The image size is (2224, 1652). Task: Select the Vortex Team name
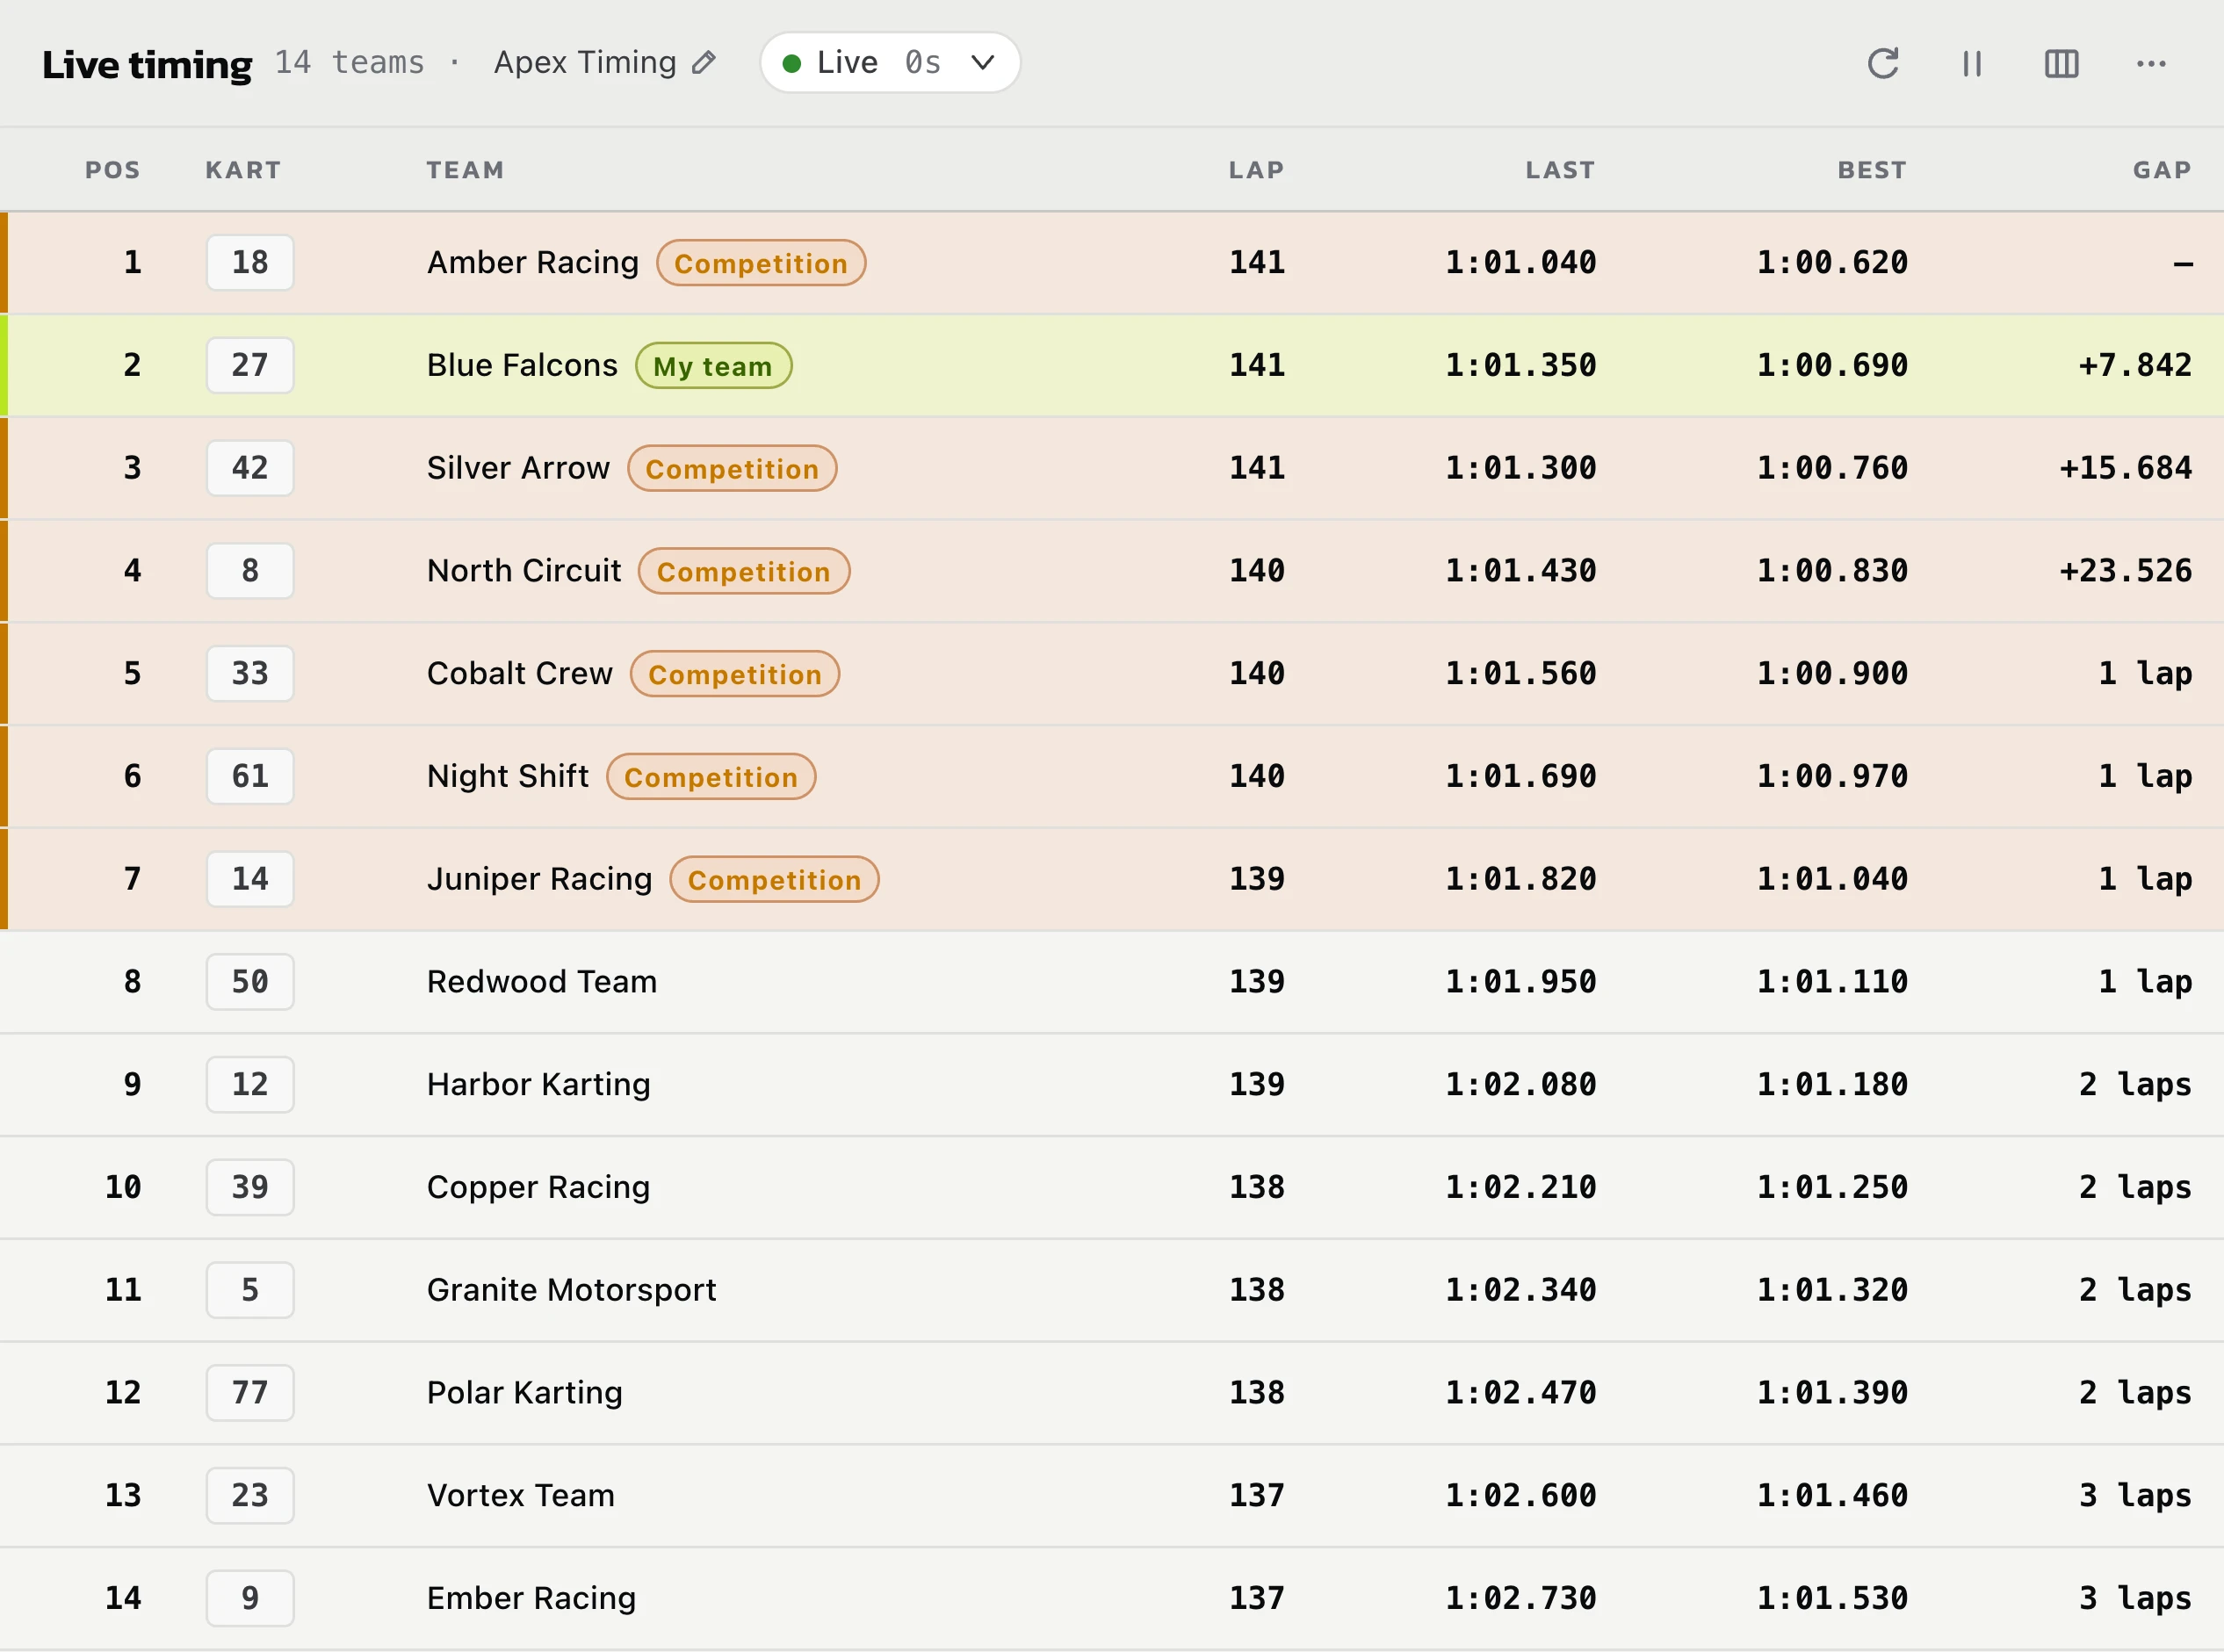click(521, 1496)
